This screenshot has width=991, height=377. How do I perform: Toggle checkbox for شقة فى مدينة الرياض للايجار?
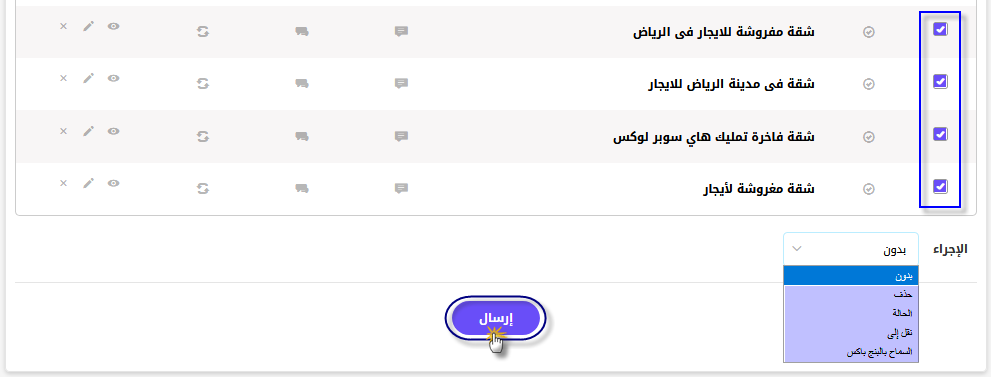[940, 81]
